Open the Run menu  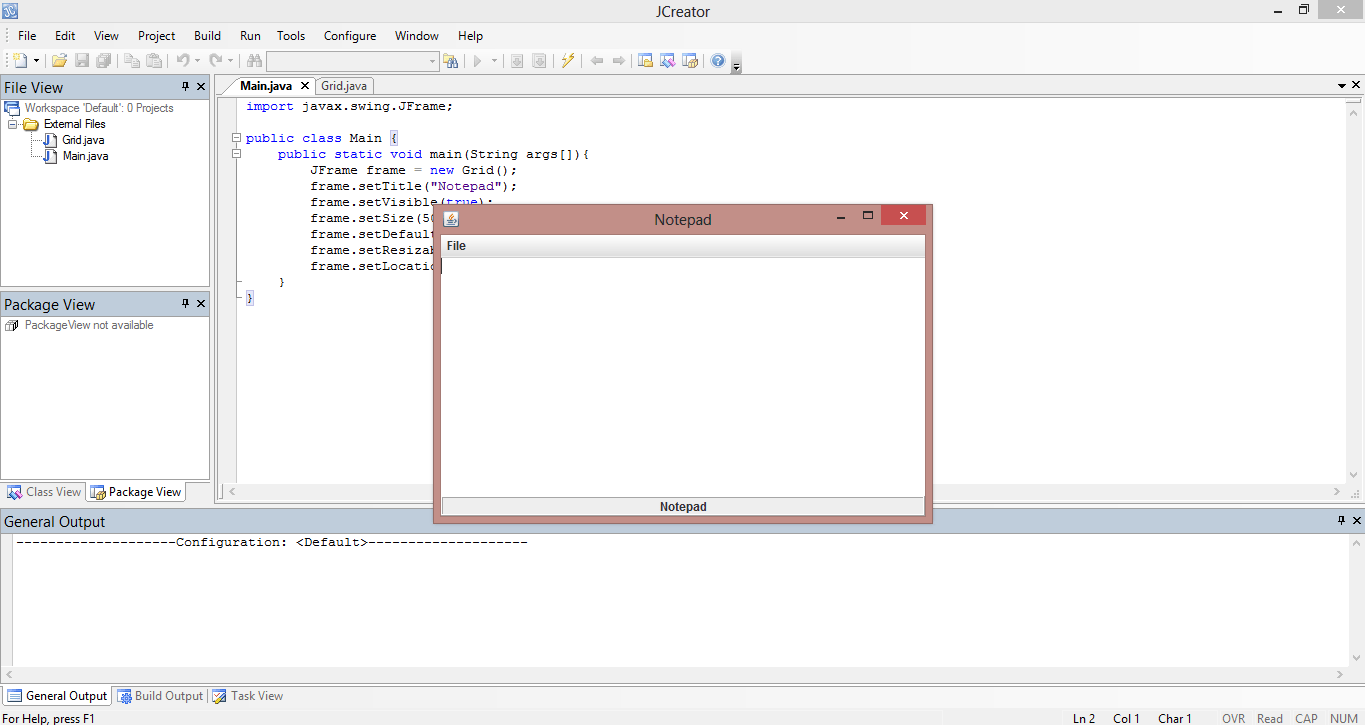click(x=250, y=36)
